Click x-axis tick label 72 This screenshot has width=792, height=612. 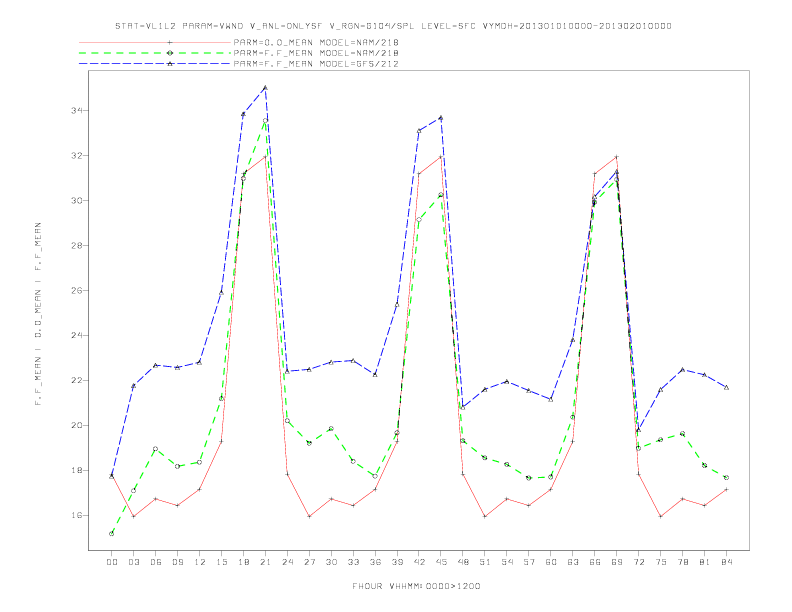638,562
